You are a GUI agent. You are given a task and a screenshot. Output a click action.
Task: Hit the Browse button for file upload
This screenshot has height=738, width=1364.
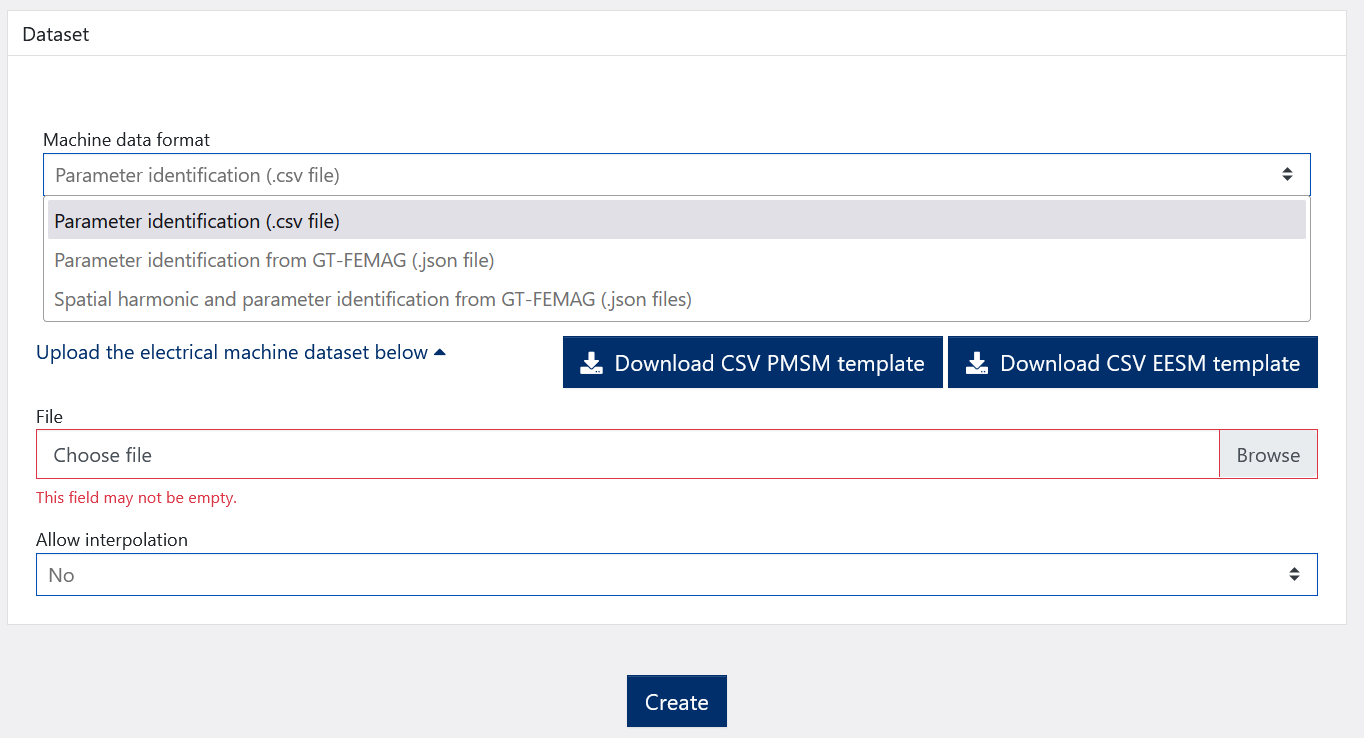(1267, 455)
